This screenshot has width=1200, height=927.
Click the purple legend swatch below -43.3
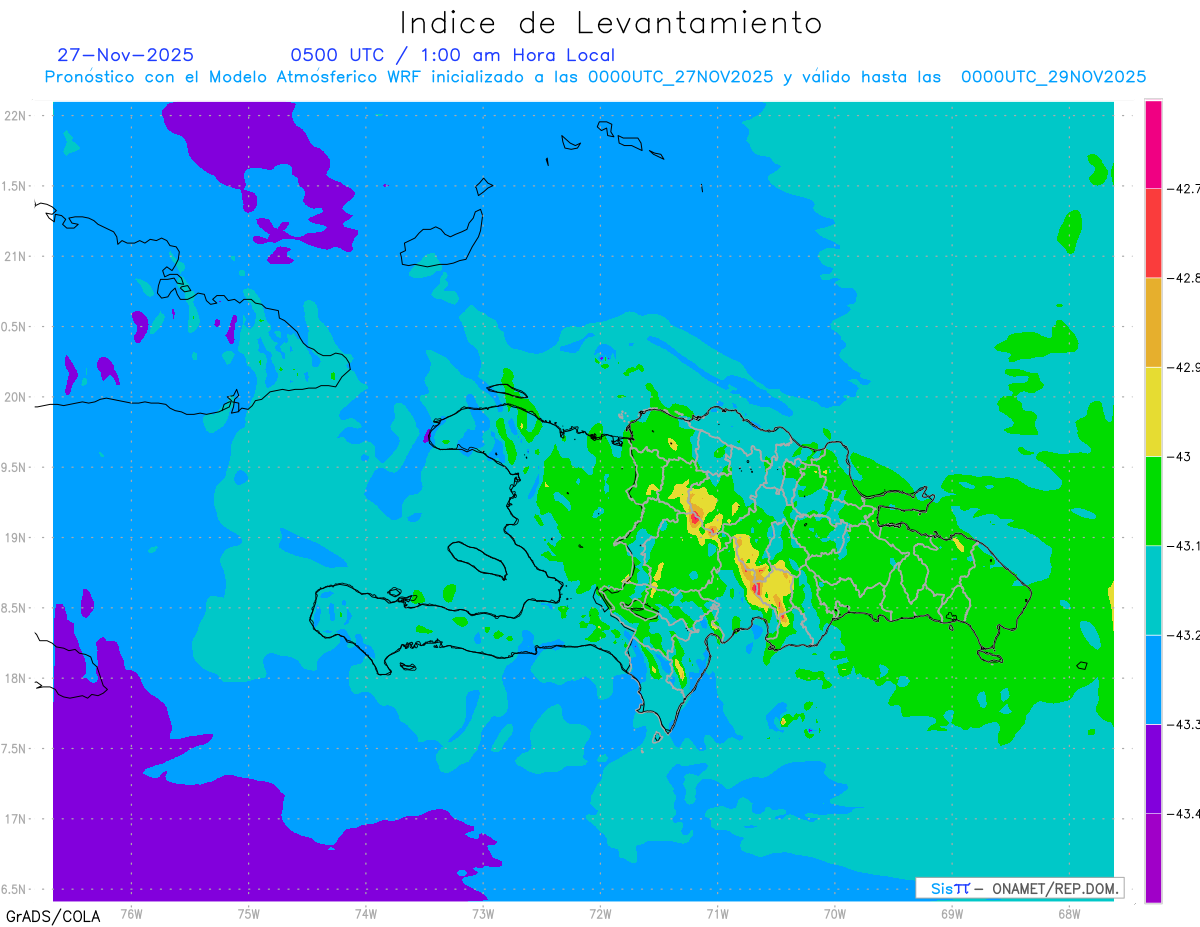pos(1153,768)
